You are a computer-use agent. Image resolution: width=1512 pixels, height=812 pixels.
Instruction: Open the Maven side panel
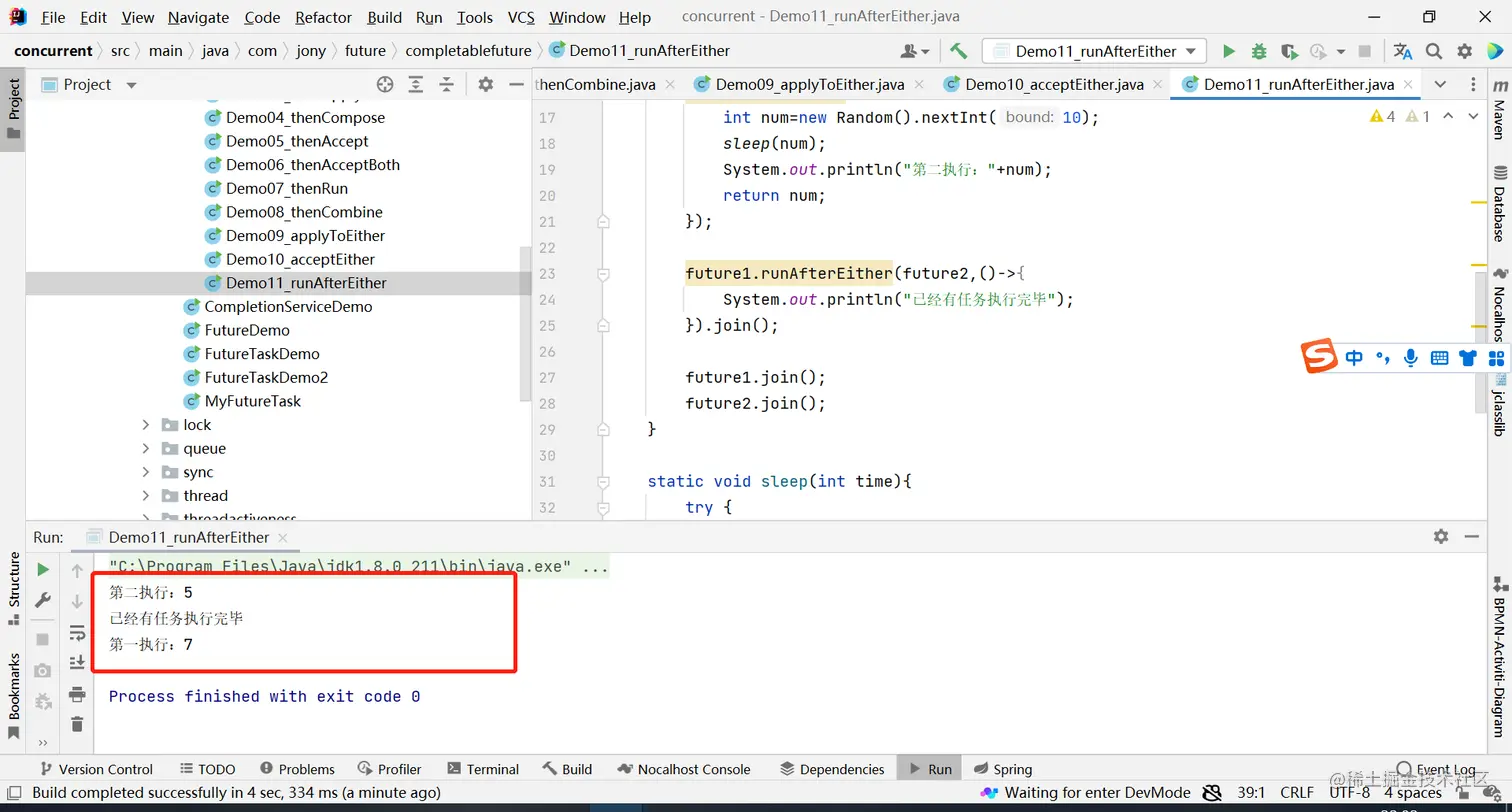1499,112
